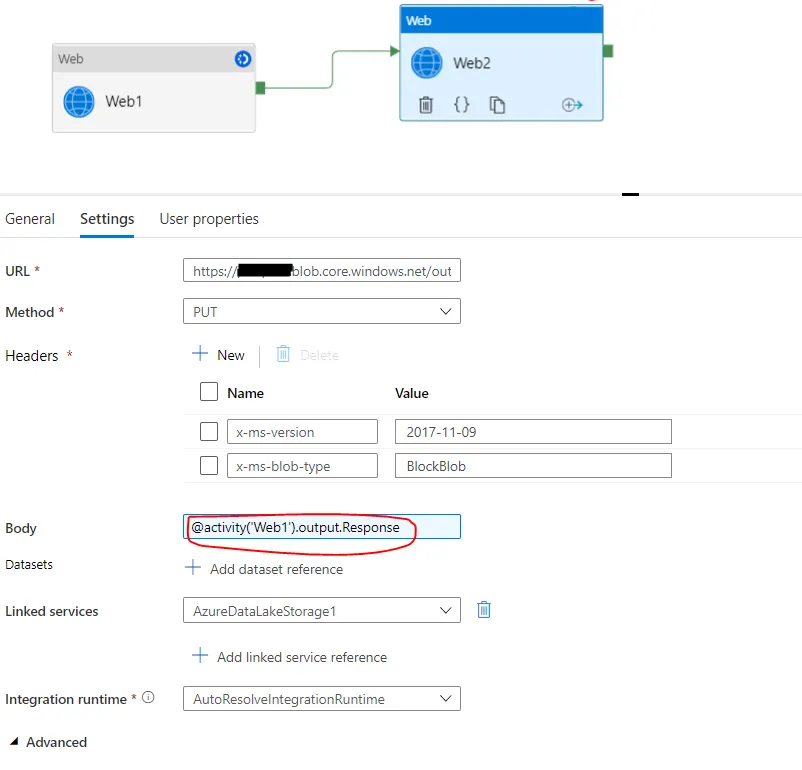Toggle the select-all headers checkbox
Screen dimensions: 802x770
click(209, 392)
